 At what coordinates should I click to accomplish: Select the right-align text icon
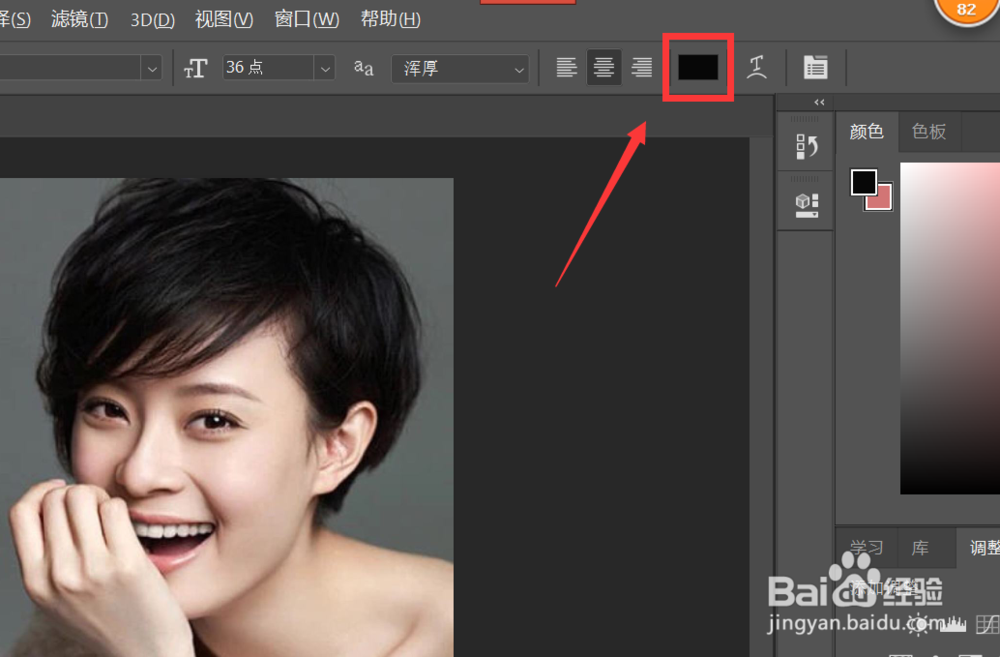[641, 67]
